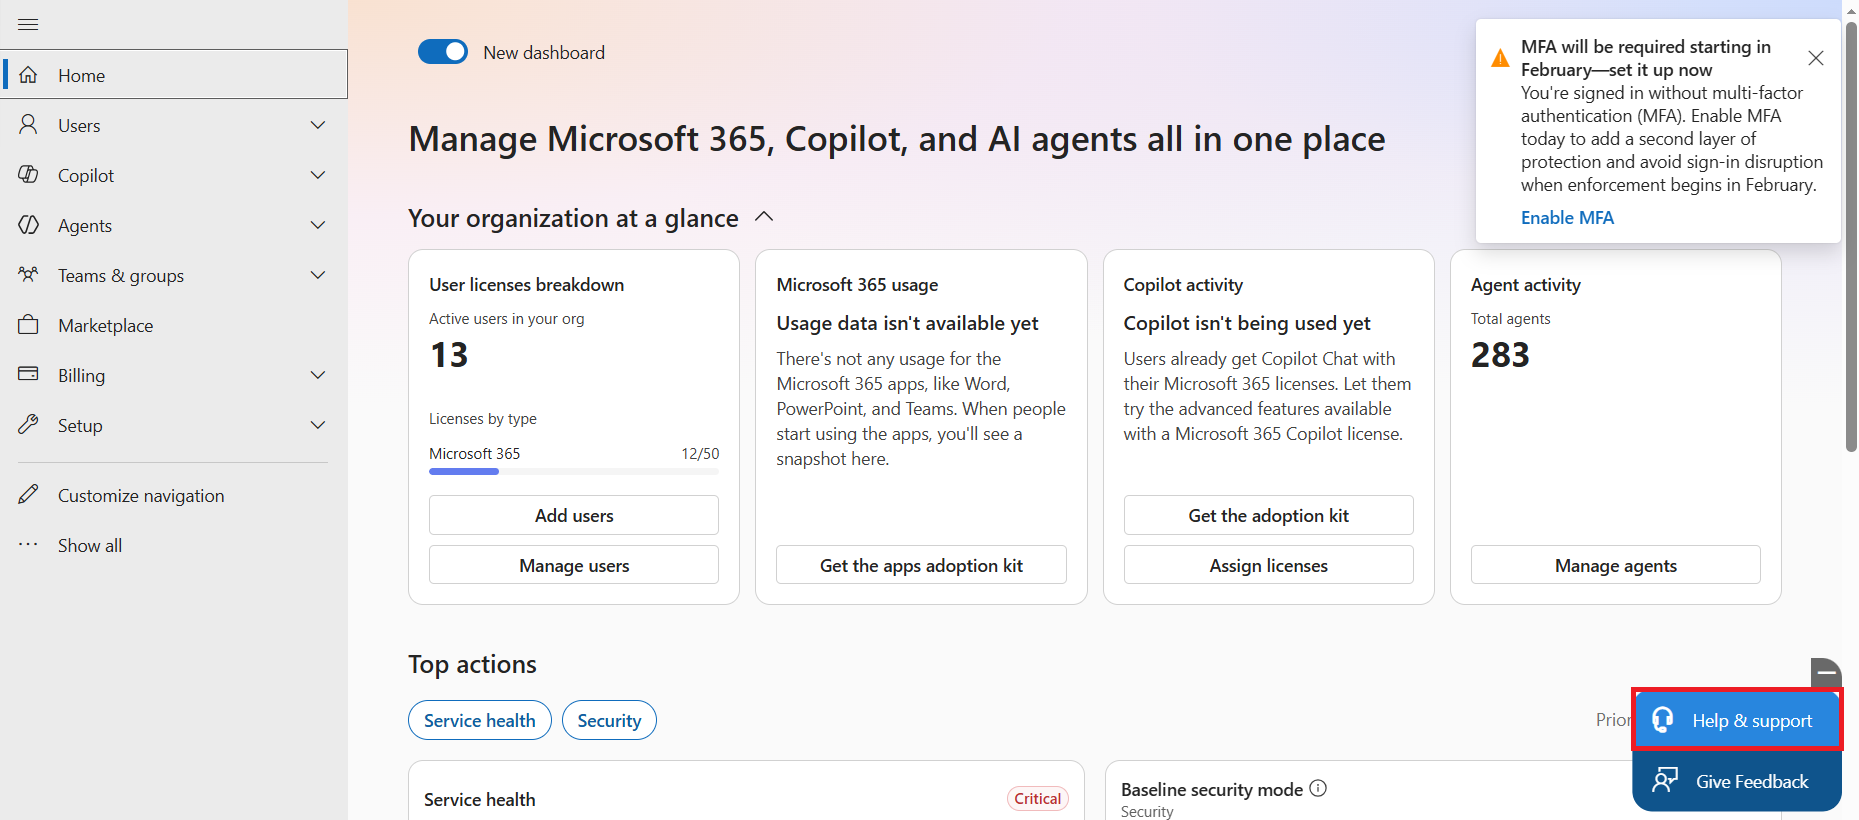Click the Teams & groups icon
The width and height of the screenshot is (1859, 820).
tap(28, 275)
